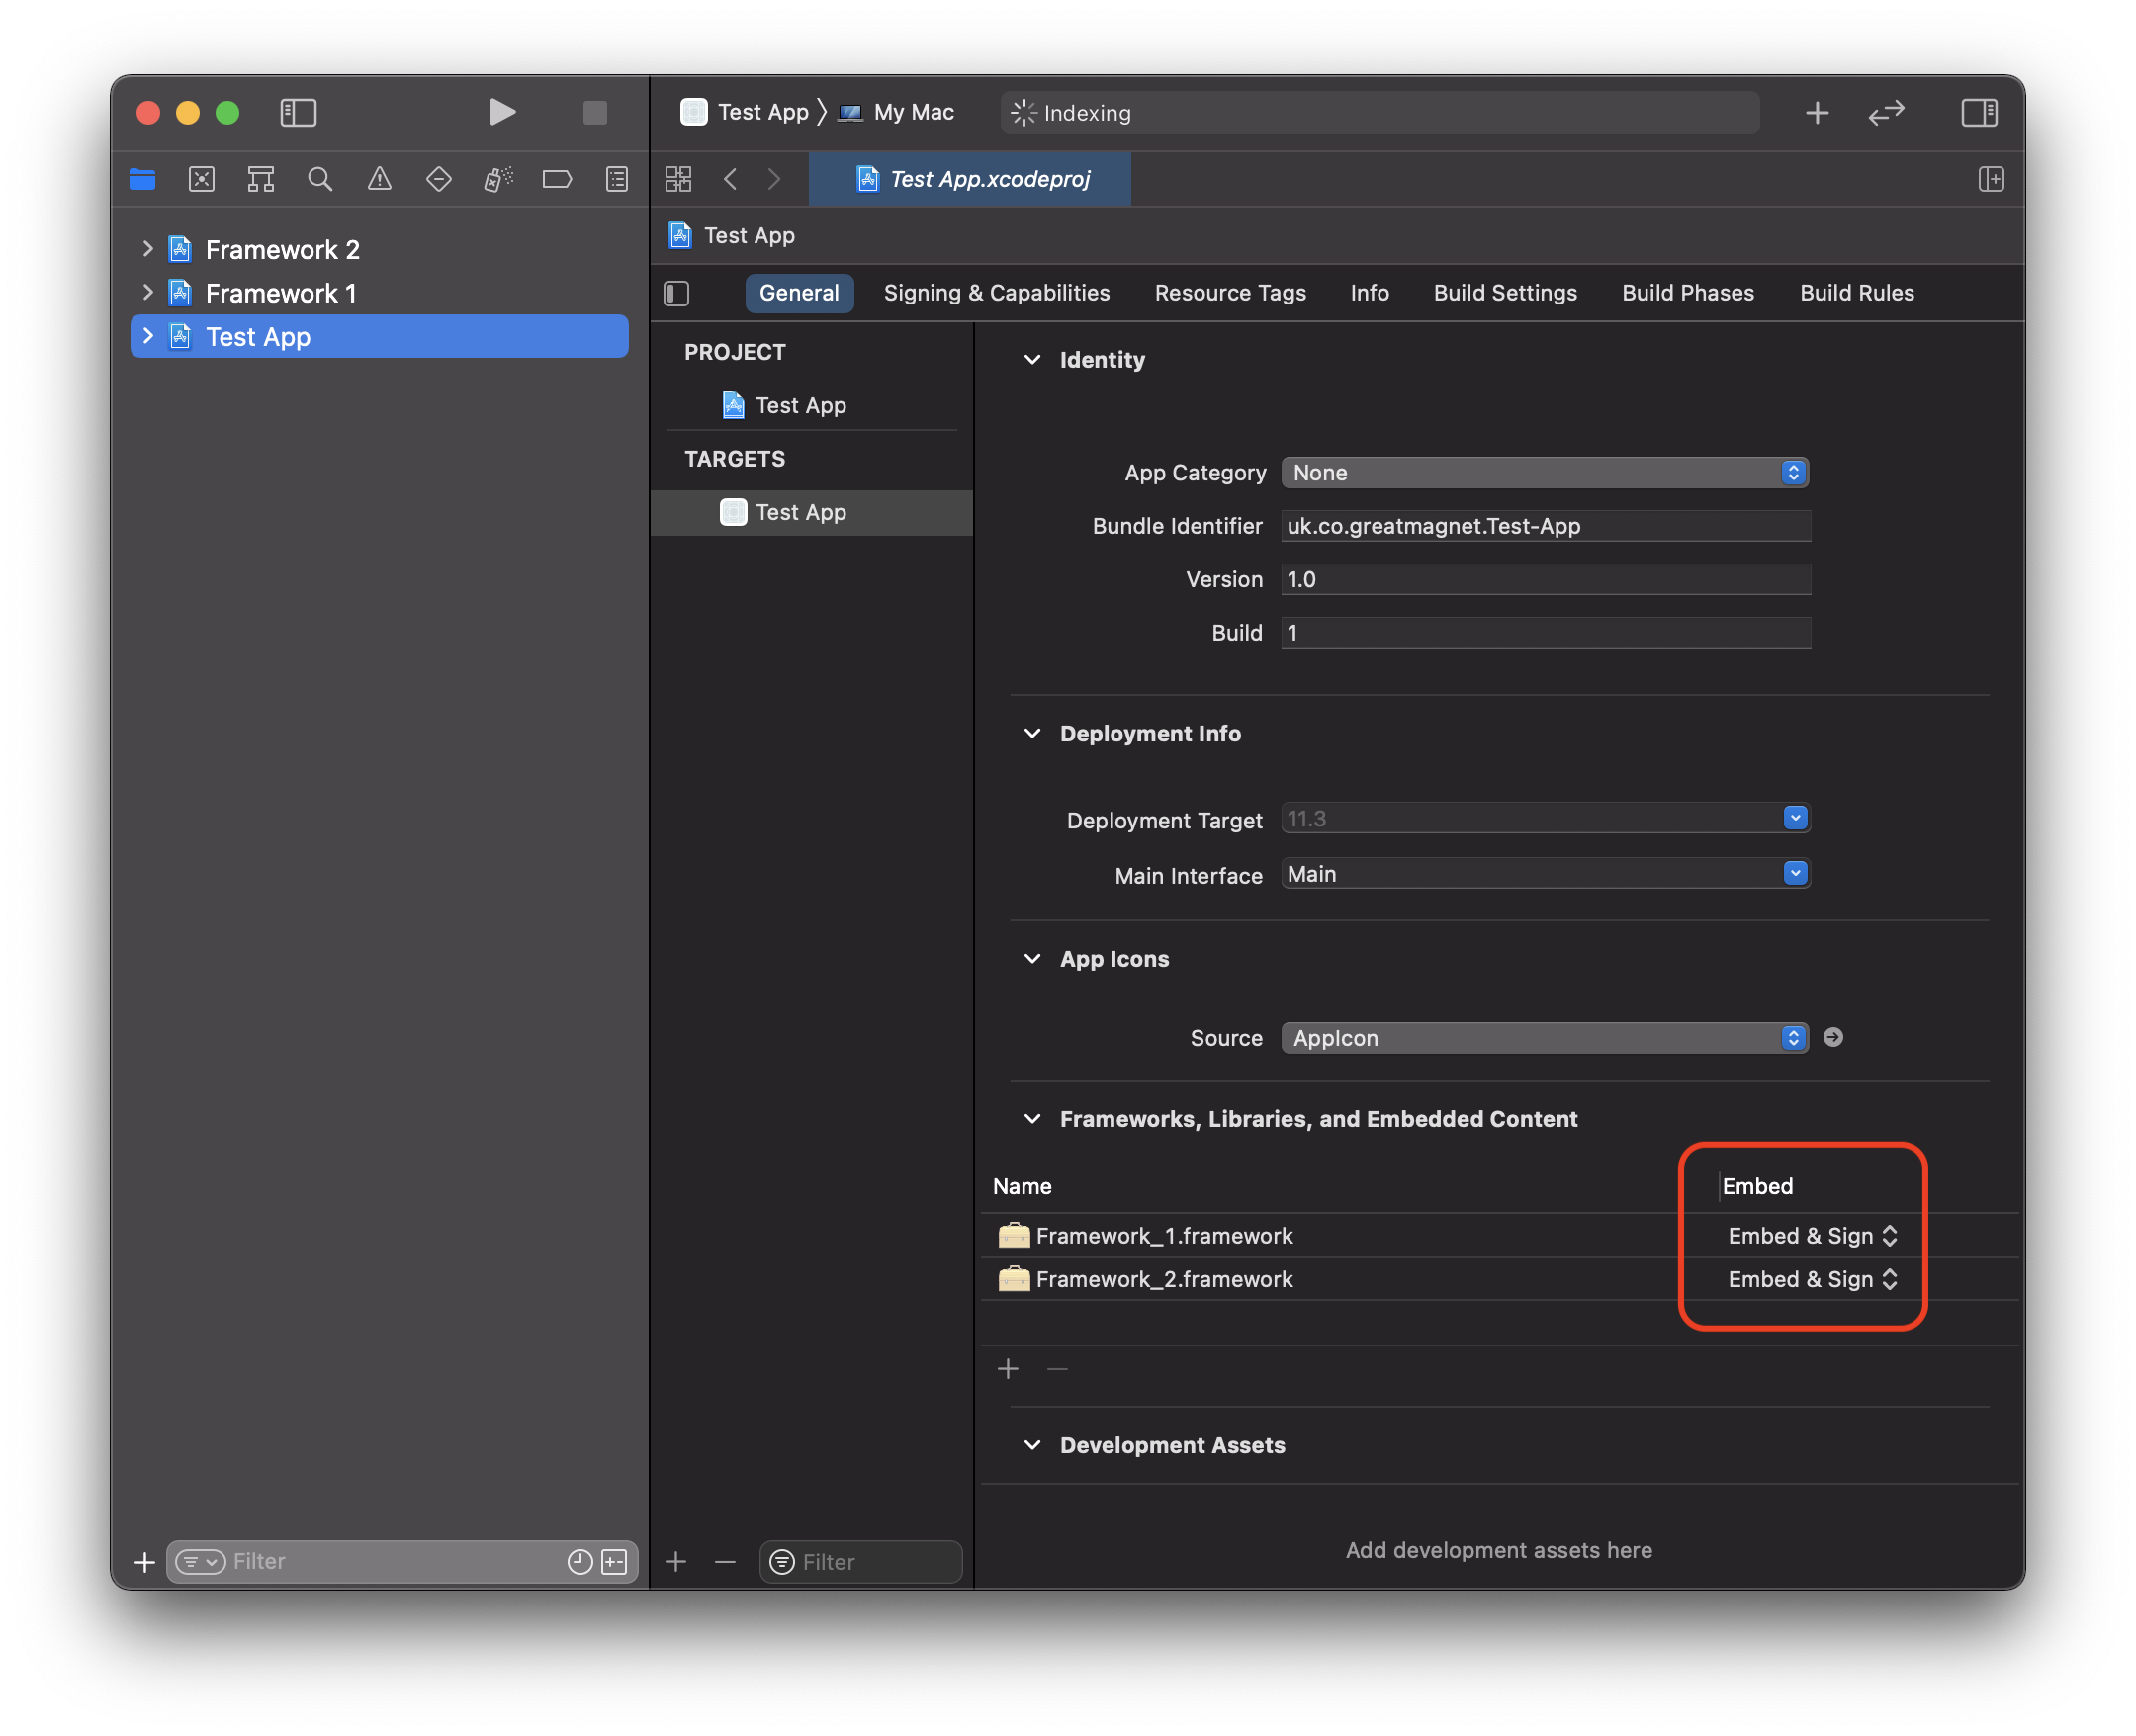
Task: Switch to Resource Tags tab
Action: click(x=1230, y=293)
